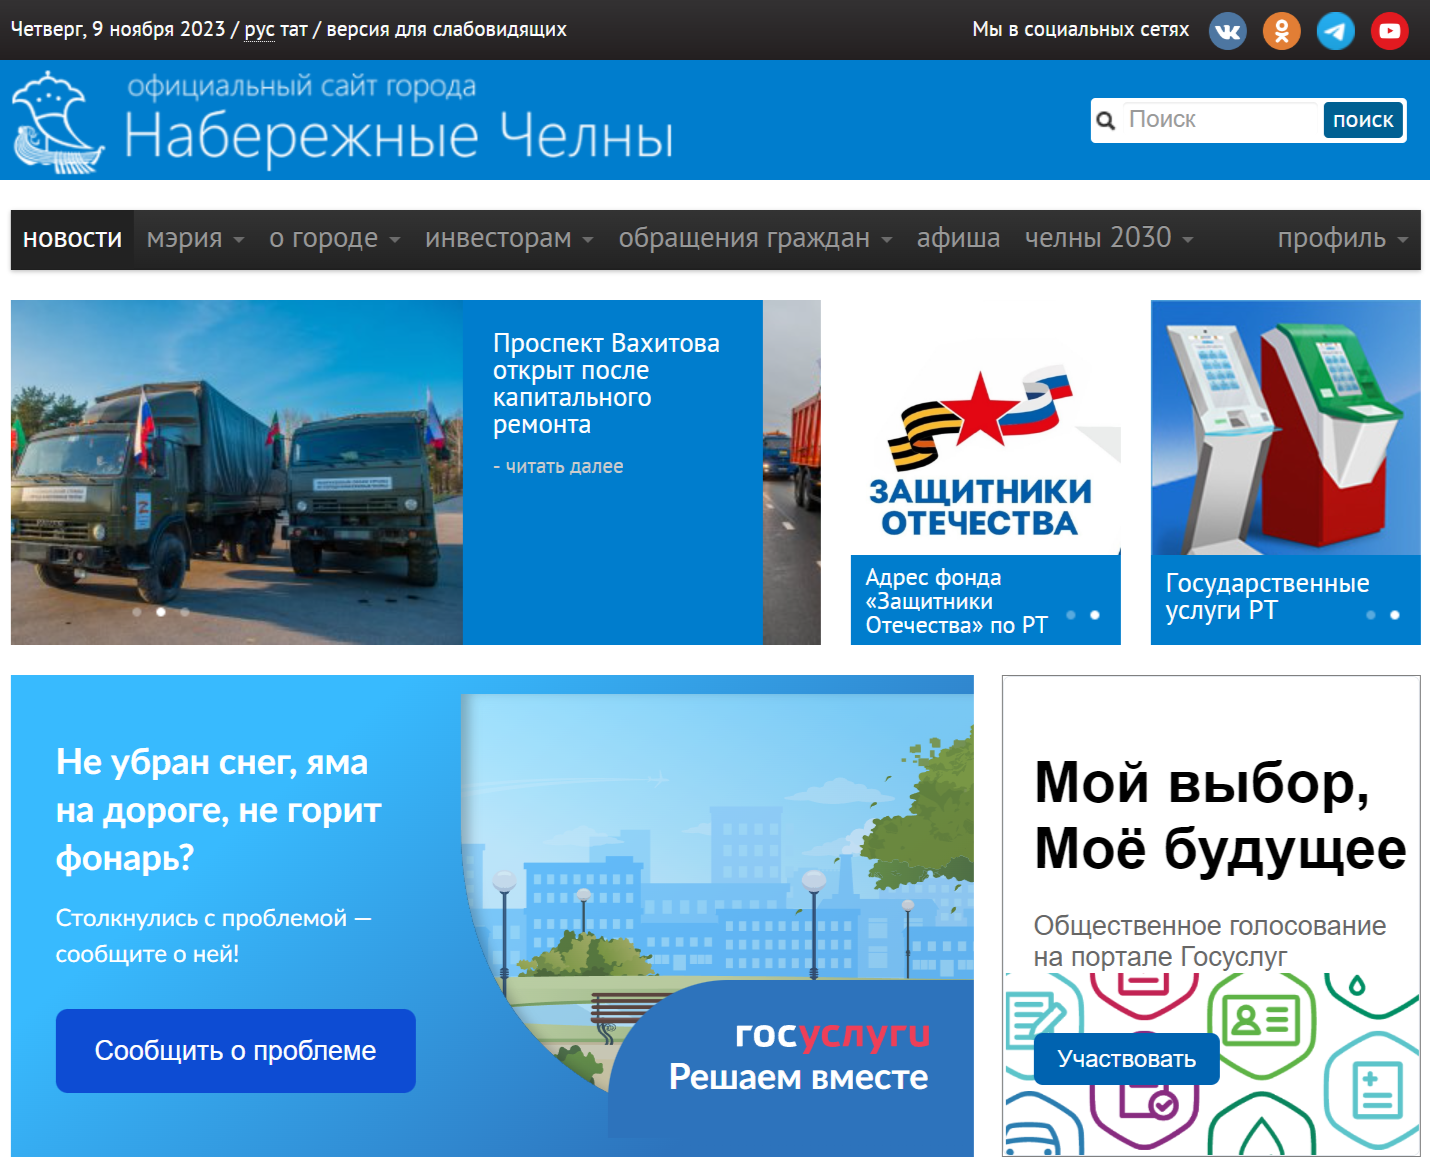The height and width of the screenshot is (1157, 1430).
Task: Click the ID card hexagon icon
Action: (1262, 1020)
